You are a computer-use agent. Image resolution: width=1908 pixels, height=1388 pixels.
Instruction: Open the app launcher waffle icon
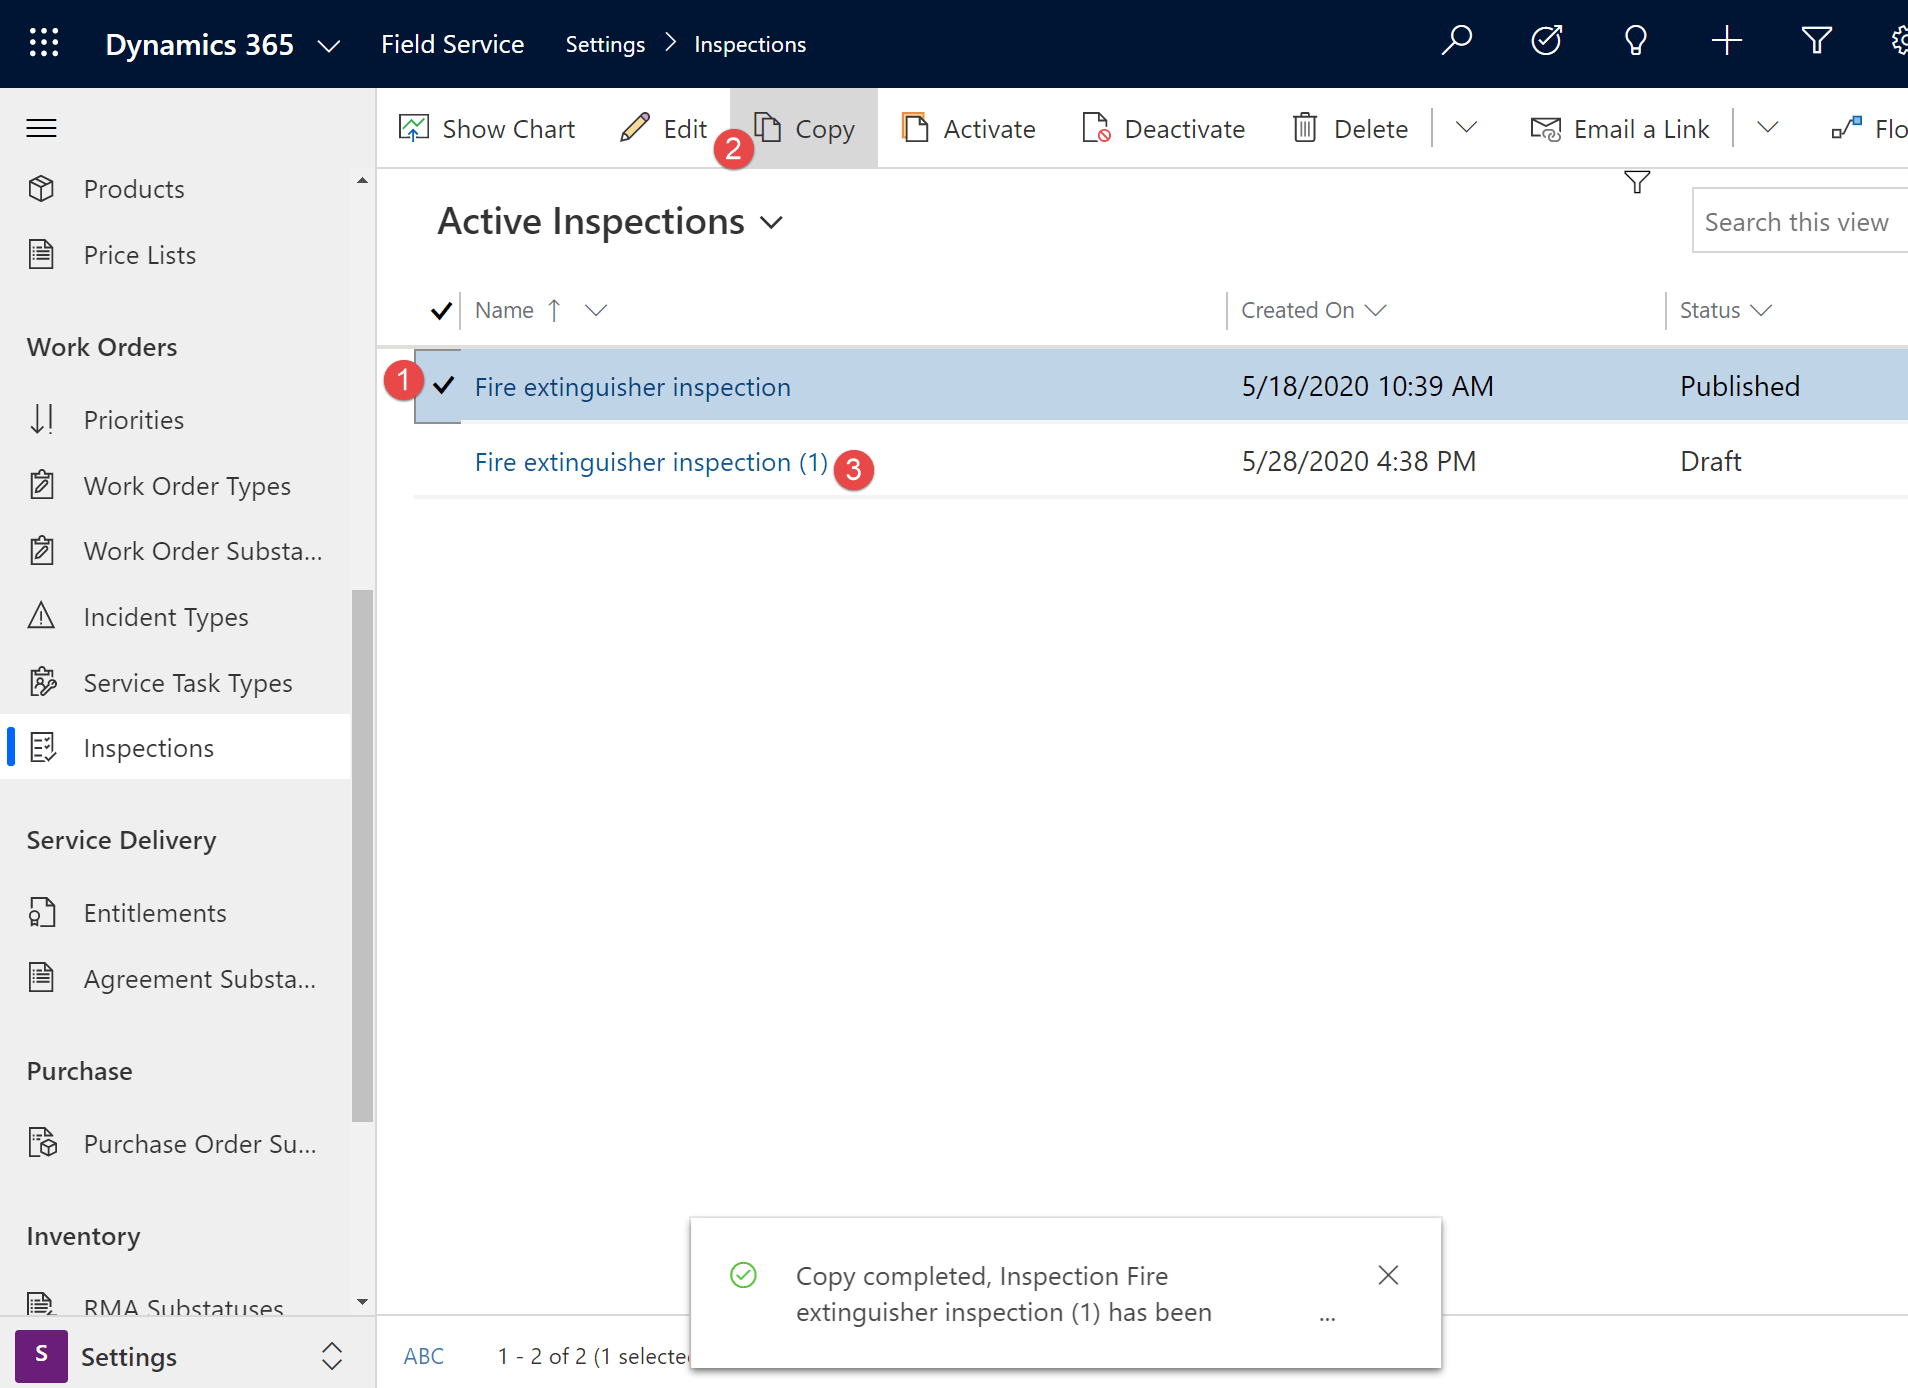tap(44, 43)
